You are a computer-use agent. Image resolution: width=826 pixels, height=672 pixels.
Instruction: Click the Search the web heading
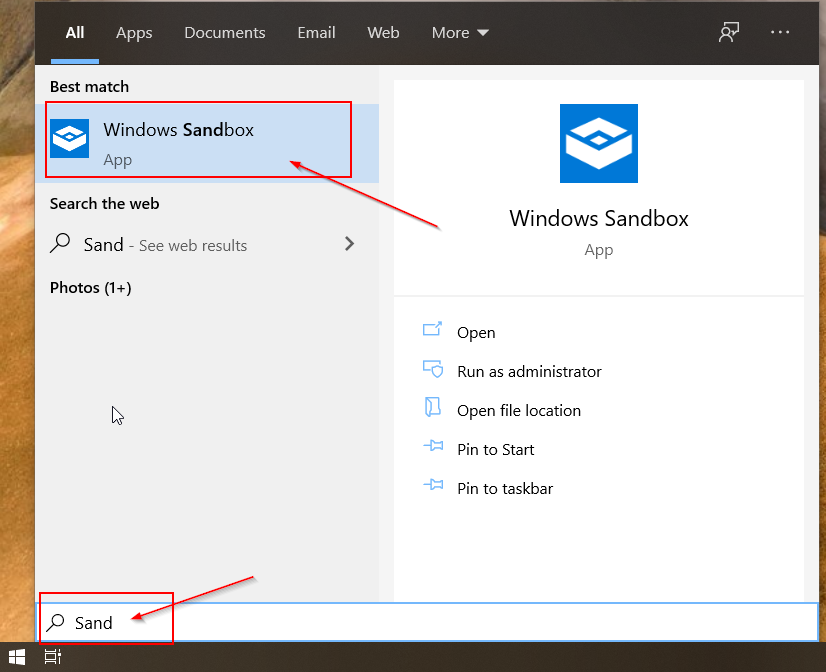pyautogui.click(x=104, y=204)
